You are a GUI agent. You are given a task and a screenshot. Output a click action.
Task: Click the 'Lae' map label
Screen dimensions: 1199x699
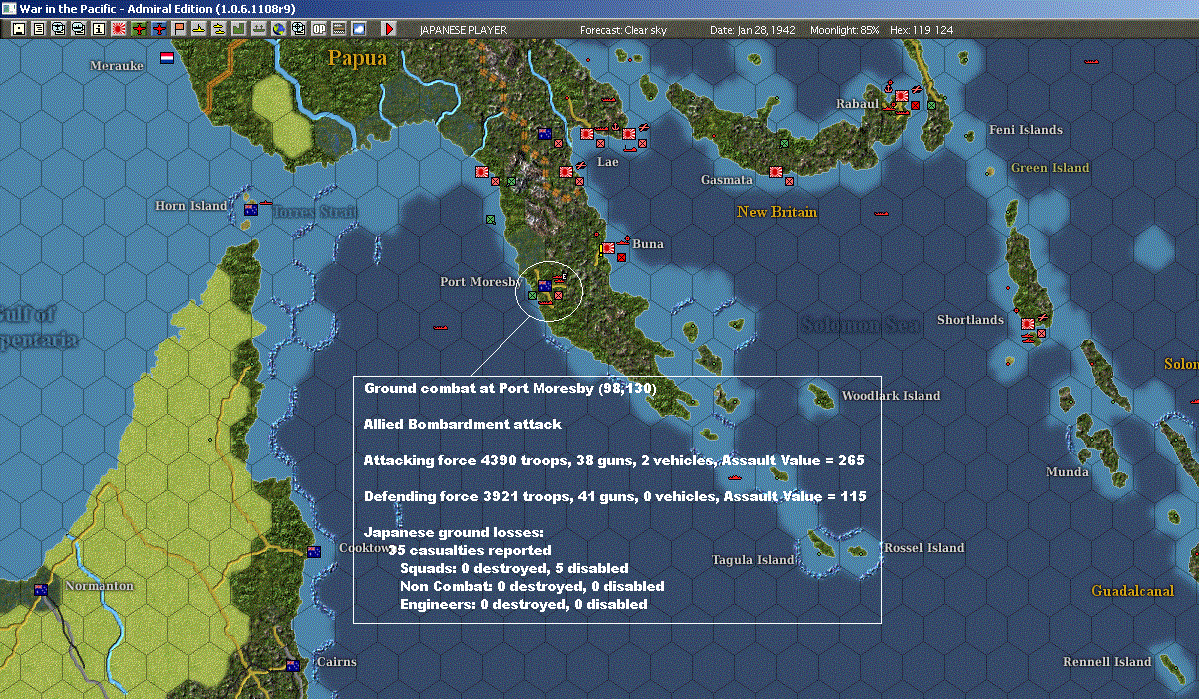point(608,162)
